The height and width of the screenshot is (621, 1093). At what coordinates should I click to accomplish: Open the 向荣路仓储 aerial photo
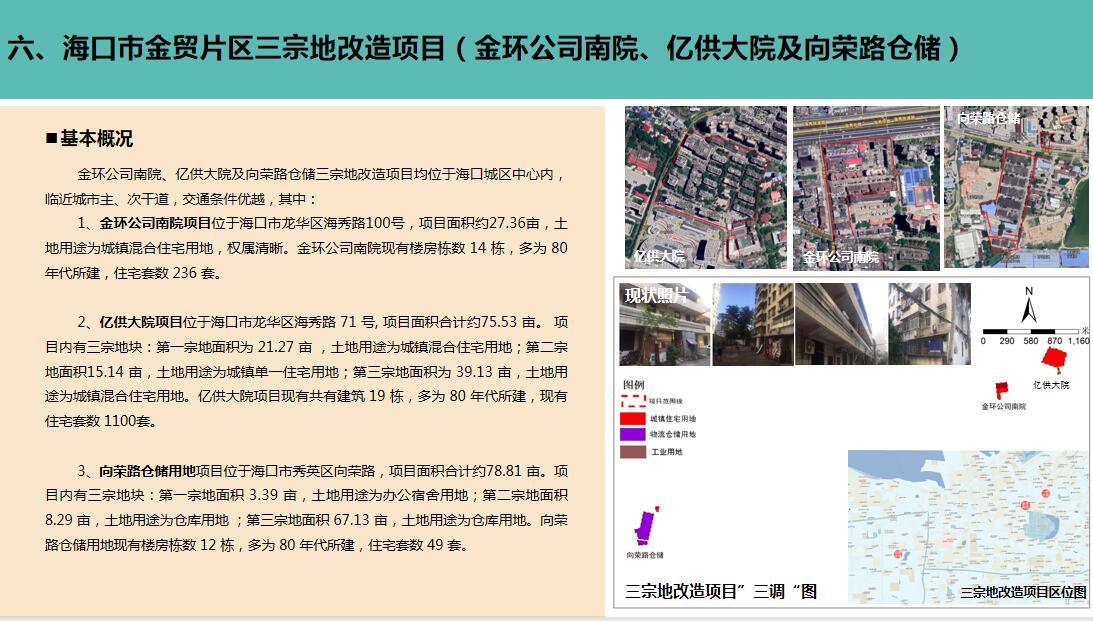[x=1016, y=188]
